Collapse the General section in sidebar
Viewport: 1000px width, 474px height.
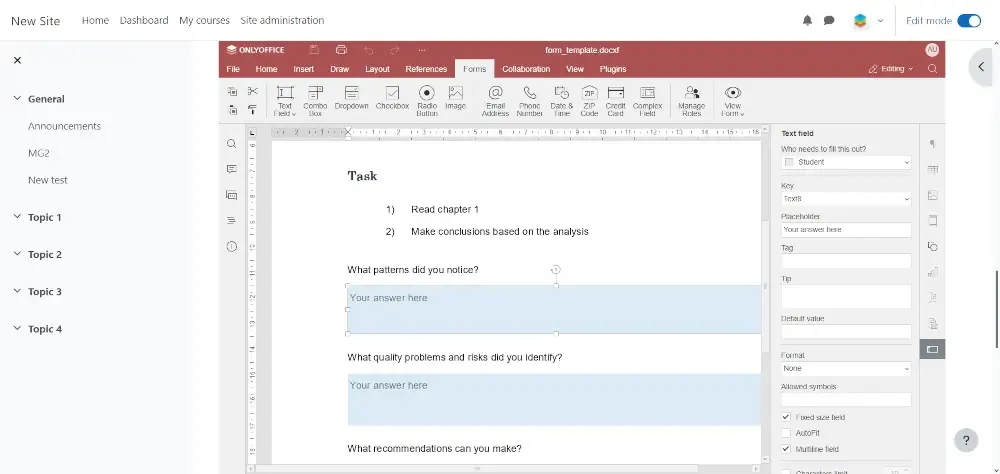pyautogui.click(x=17, y=99)
